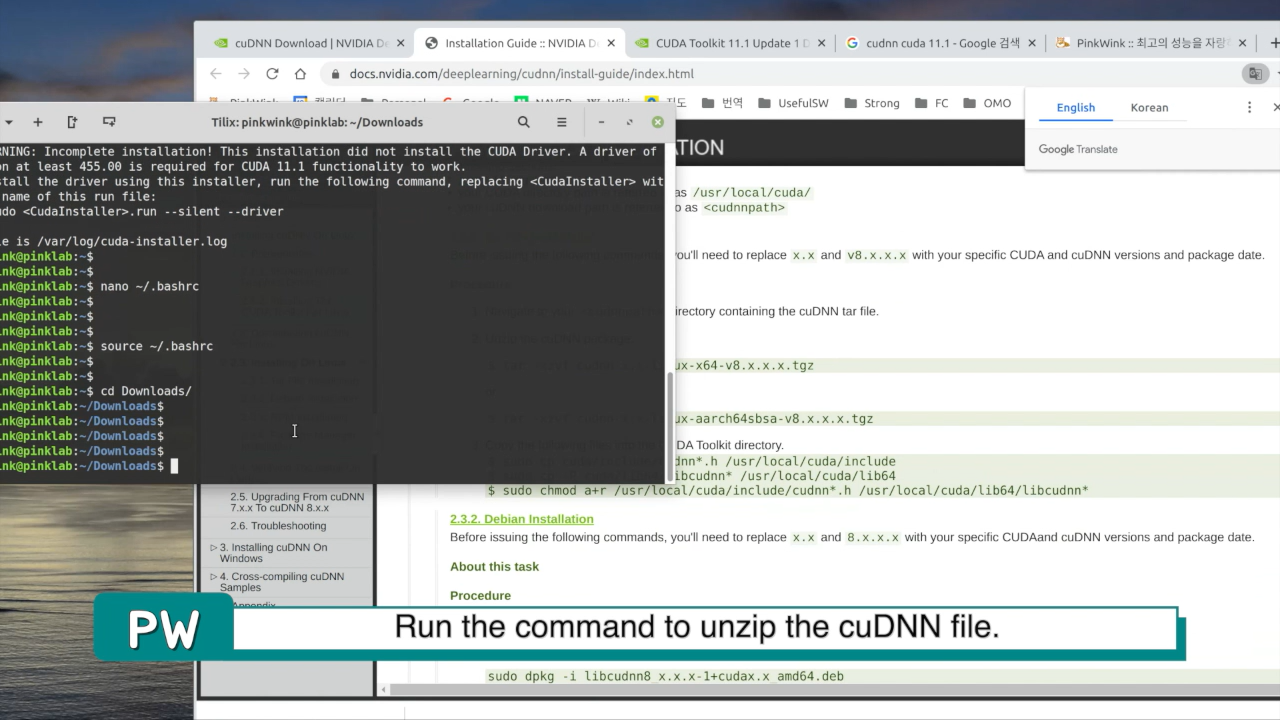Viewport: 1280px width, 720px height.
Task: Click Chrome forward arrow
Action: 244,74
